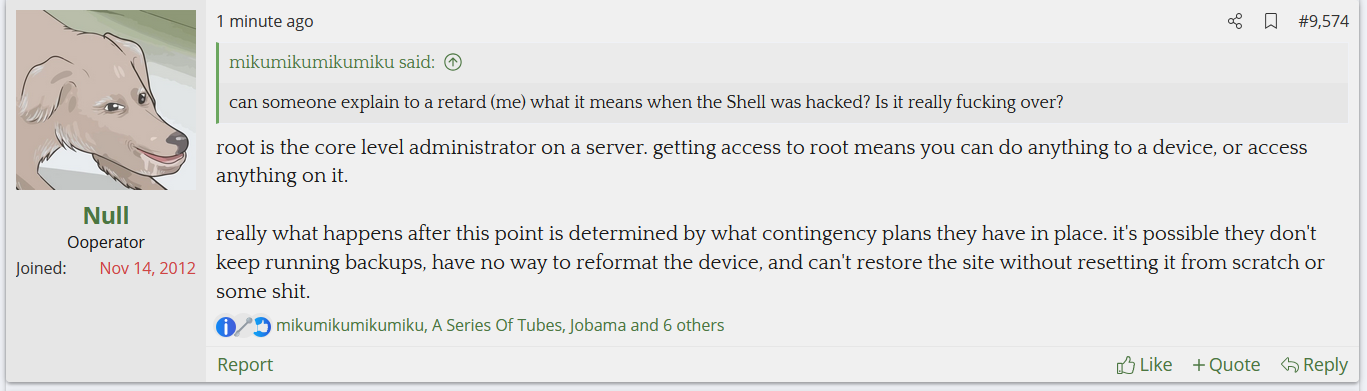Open Jobama's profile from reactions
The height and width of the screenshot is (391, 1367).
pos(598,325)
